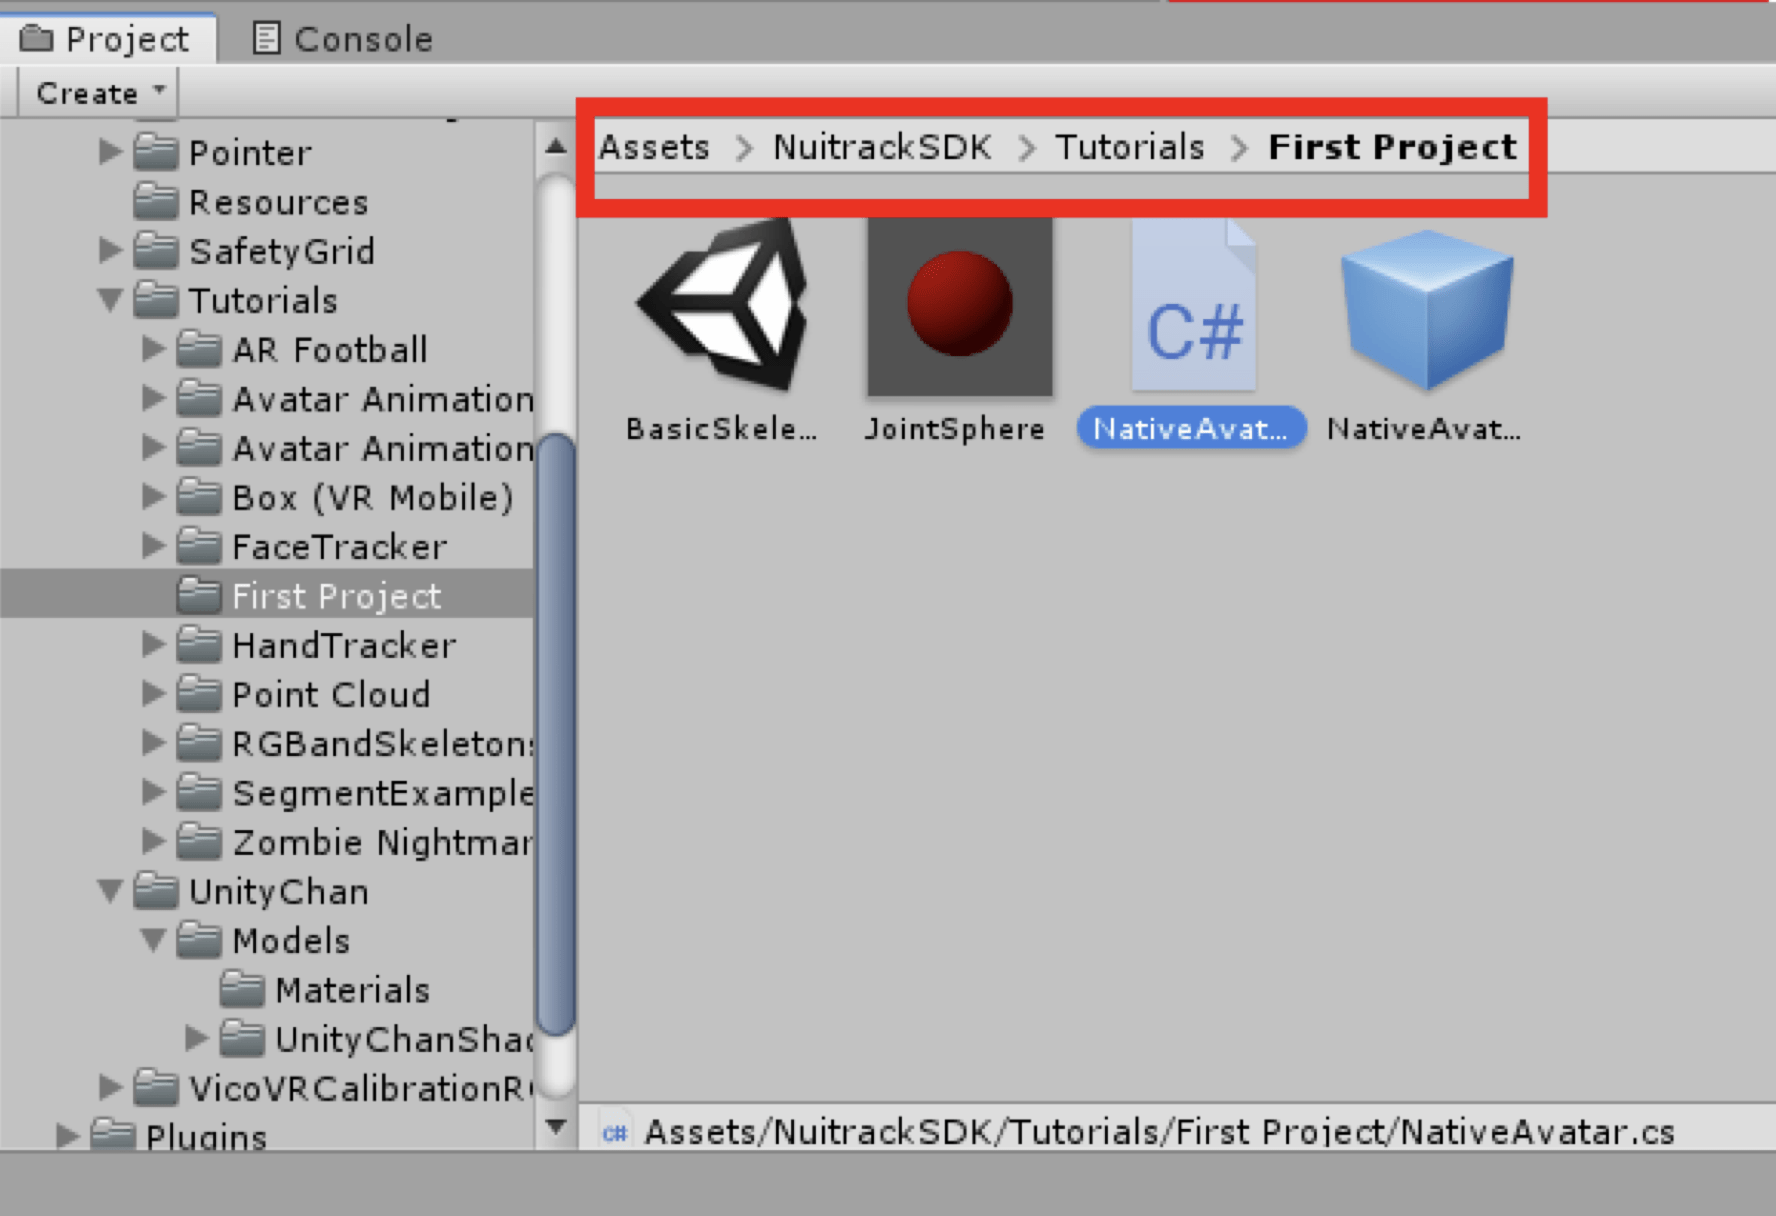Click the AR Football folder icon
This screenshot has height=1216, width=1776.
(x=199, y=349)
